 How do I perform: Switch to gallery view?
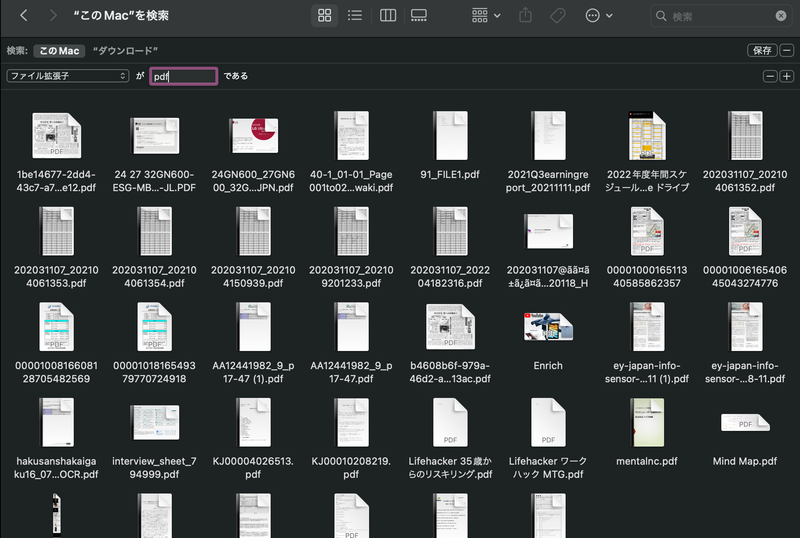click(x=419, y=15)
